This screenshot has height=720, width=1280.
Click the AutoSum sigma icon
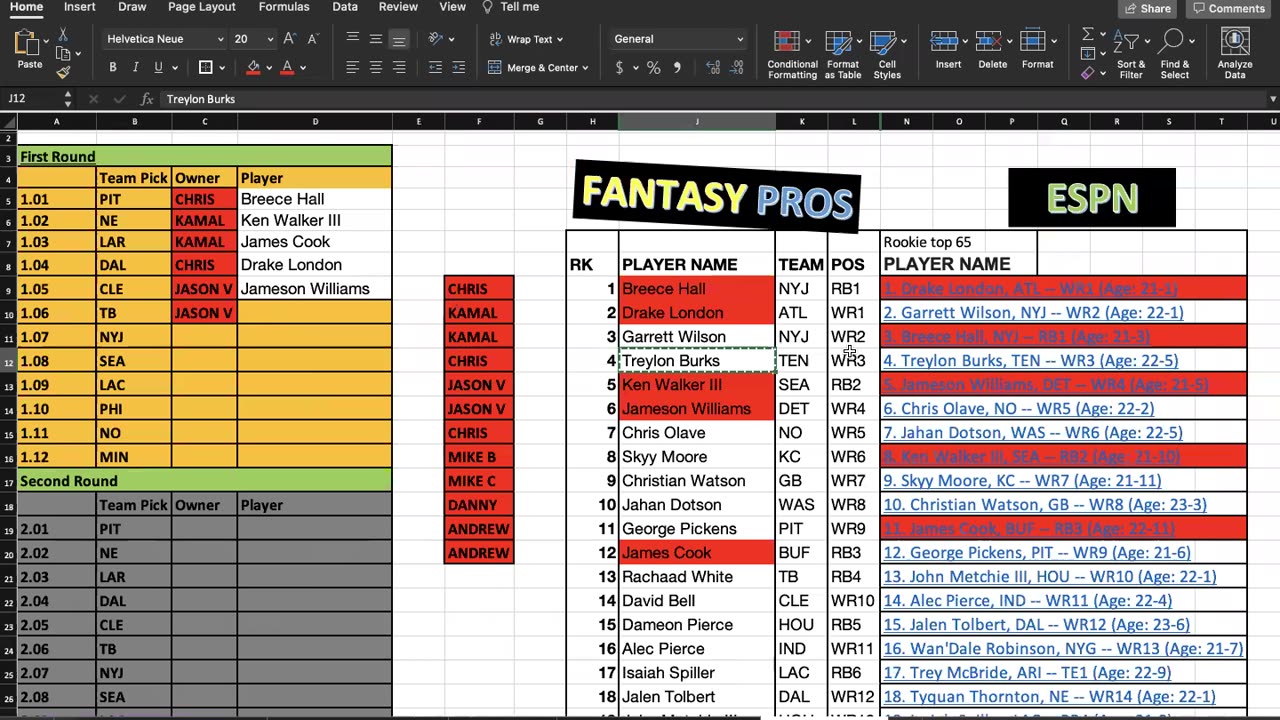[1087, 35]
